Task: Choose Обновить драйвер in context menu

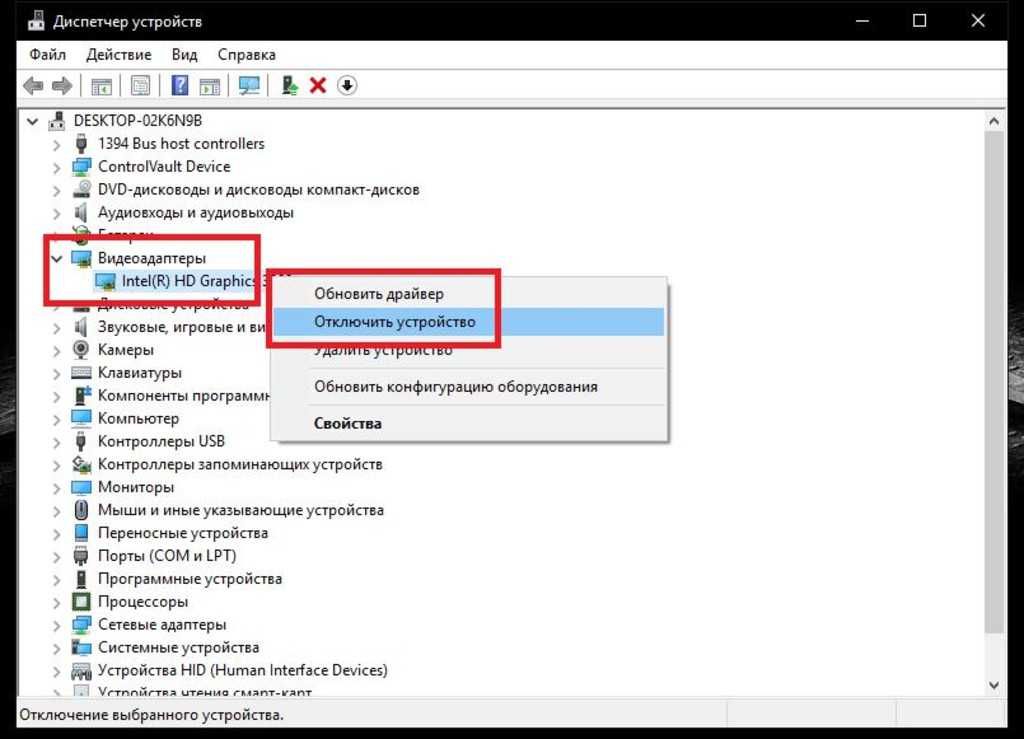Action: pyautogui.click(x=470, y=294)
